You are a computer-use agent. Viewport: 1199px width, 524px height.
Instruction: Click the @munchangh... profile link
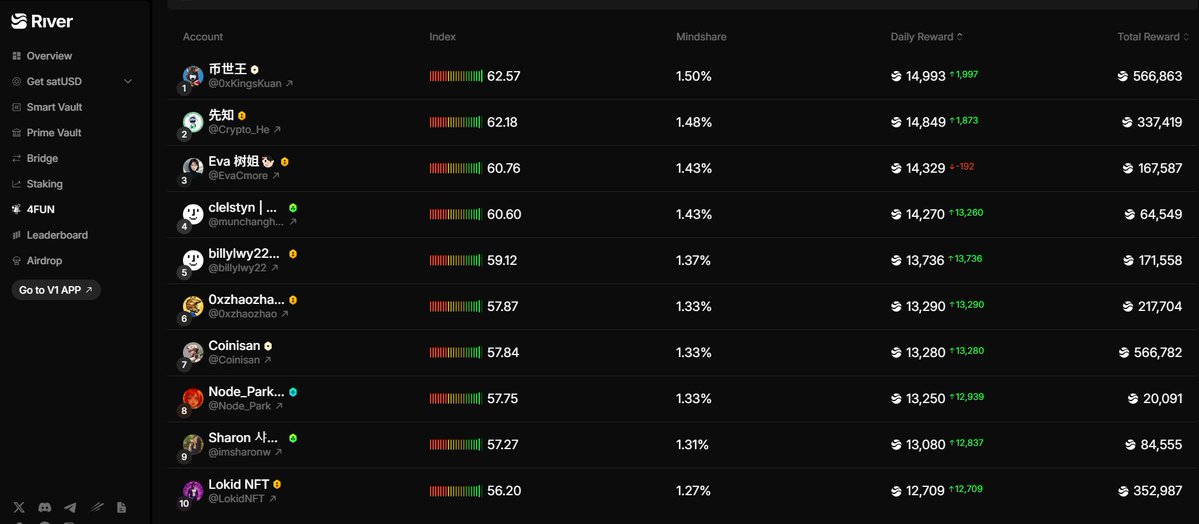coord(252,222)
